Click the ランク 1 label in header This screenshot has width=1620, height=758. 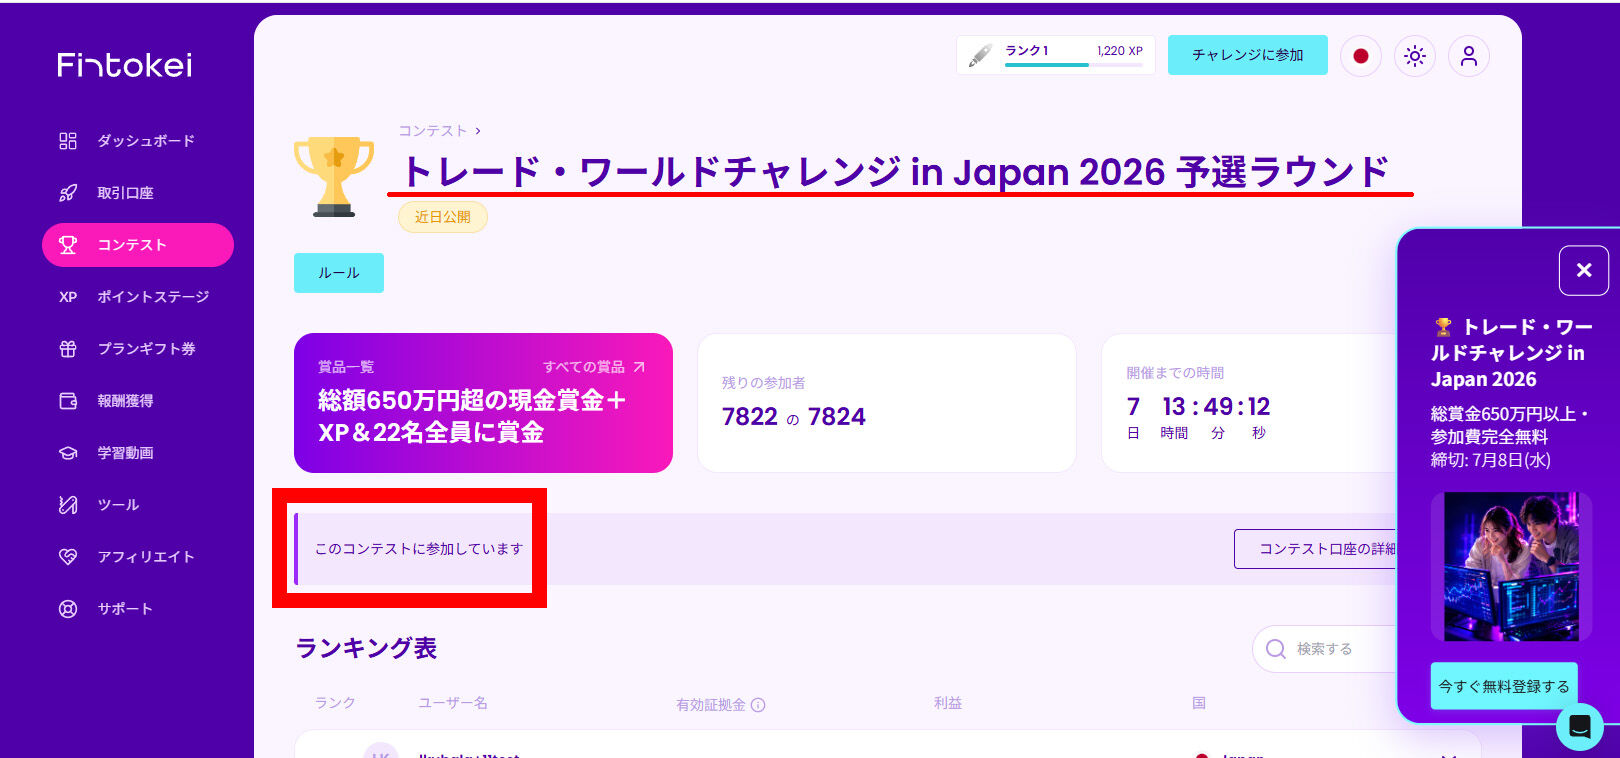pyautogui.click(x=1027, y=51)
